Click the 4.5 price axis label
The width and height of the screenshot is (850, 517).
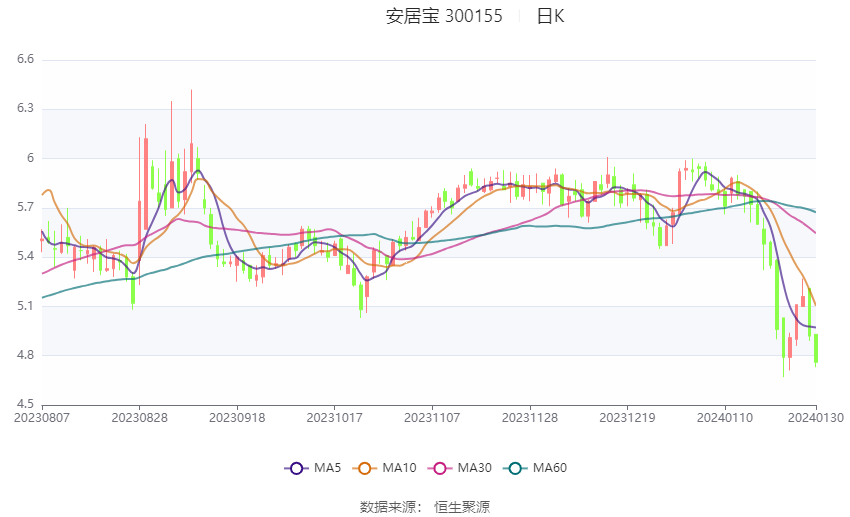(25, 404)
